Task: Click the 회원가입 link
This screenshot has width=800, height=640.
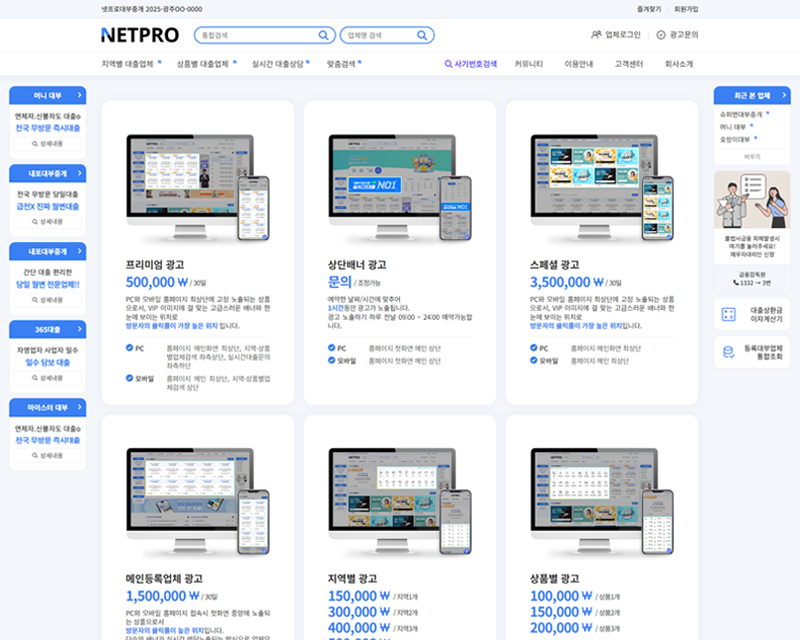Action: tap(686, 9)
